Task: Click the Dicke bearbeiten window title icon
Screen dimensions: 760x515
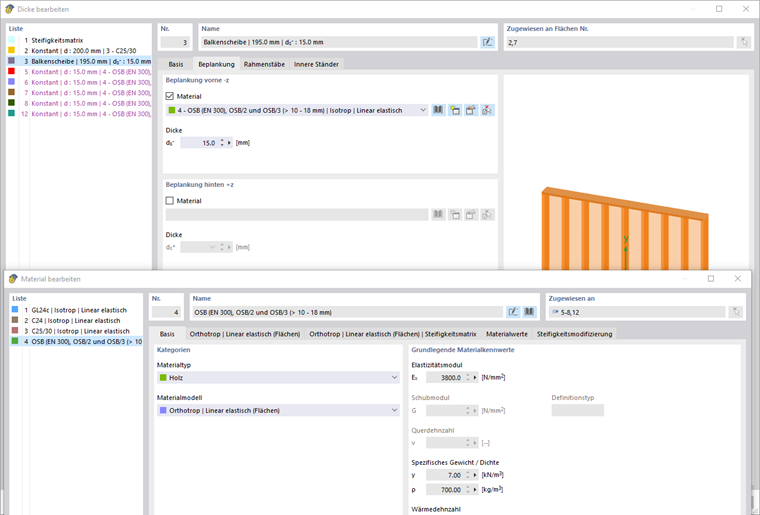Action: click(9, 9)
